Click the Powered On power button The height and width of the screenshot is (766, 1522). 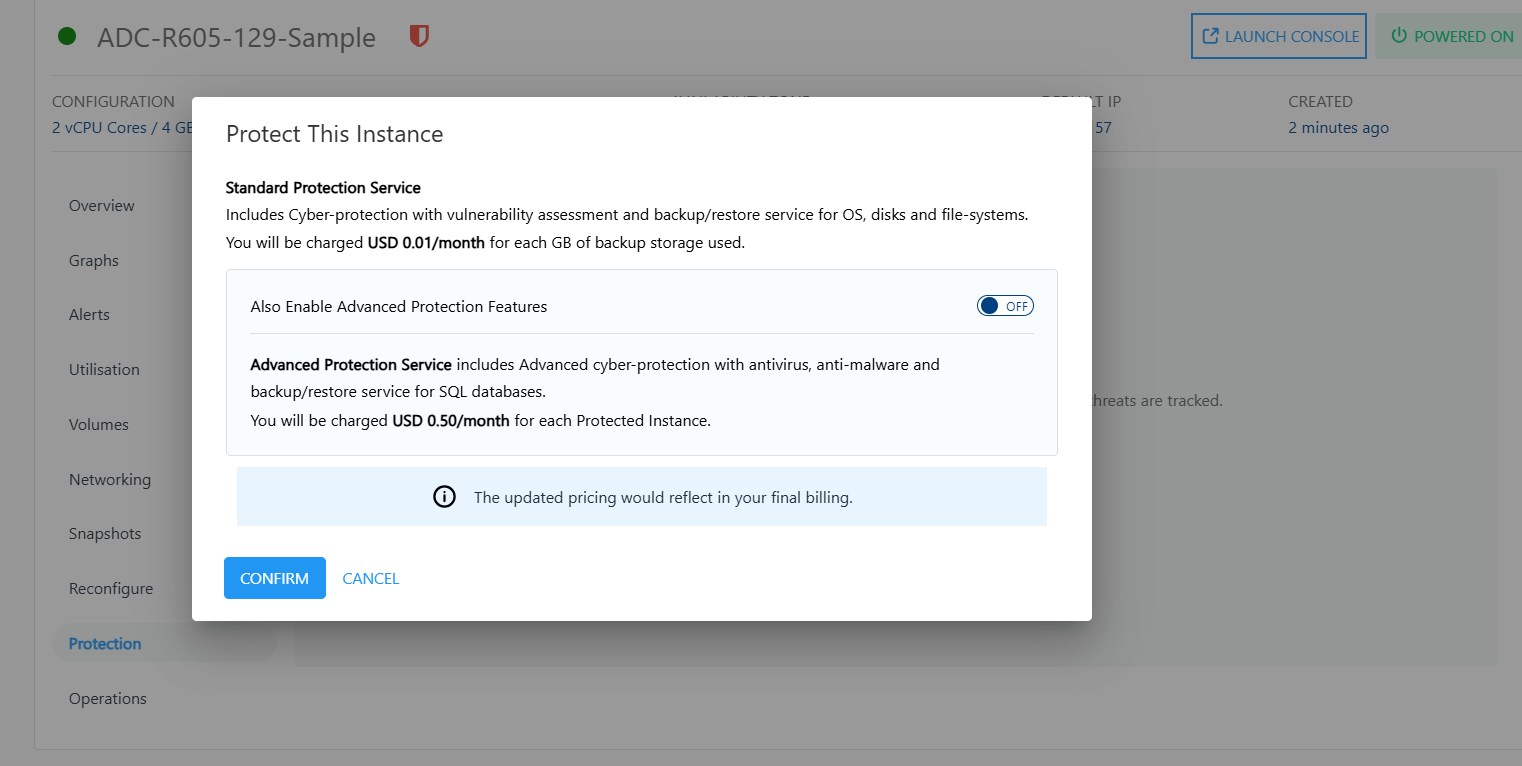pyautogui.click(x=1451, y=37)
